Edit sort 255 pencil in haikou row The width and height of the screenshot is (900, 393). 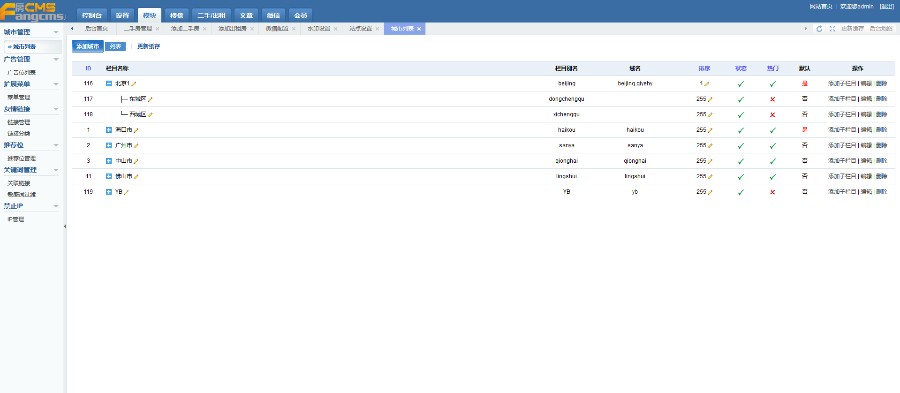[x=710, y=130]
